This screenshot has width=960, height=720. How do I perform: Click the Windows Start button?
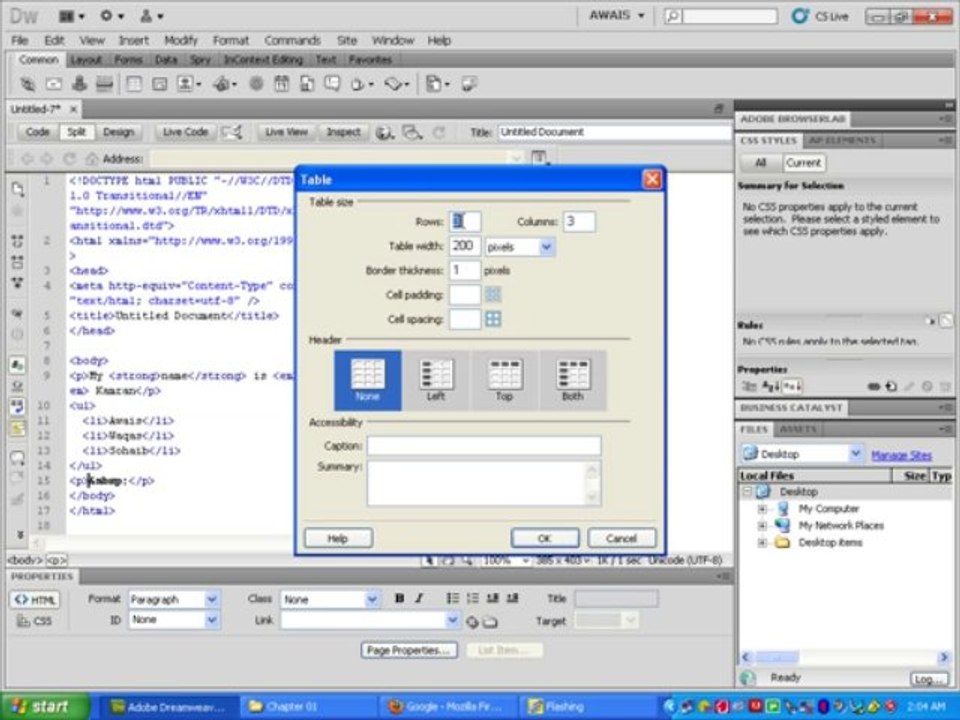(x=44, y=707)
